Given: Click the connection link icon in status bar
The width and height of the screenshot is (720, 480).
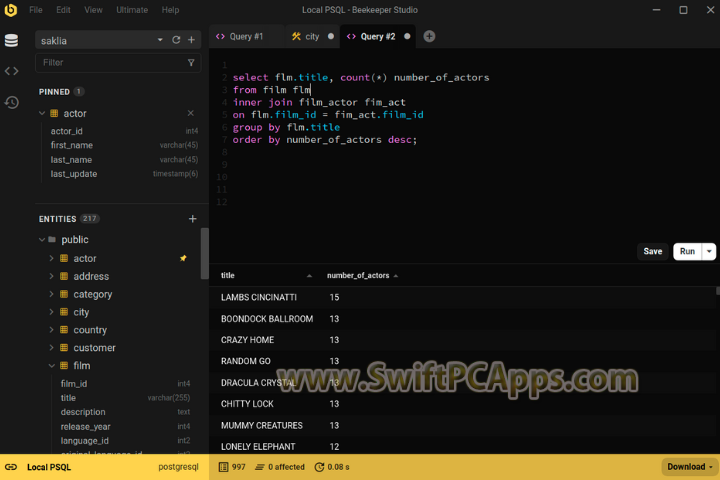Looking at the screenshot, I should click(x=11, y=467).
